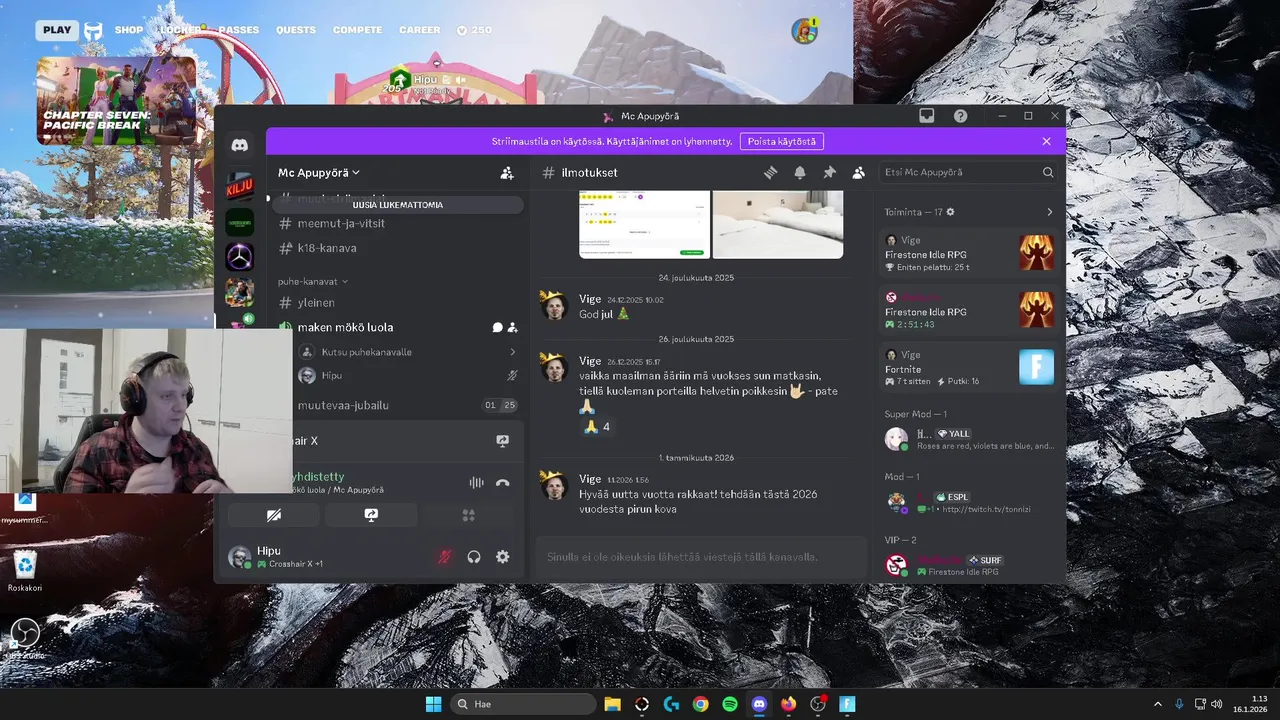1280x720 pixels.
Task: Open first Firestone Idle RPG game thumbnail
Action: [x=1037, y=253]
